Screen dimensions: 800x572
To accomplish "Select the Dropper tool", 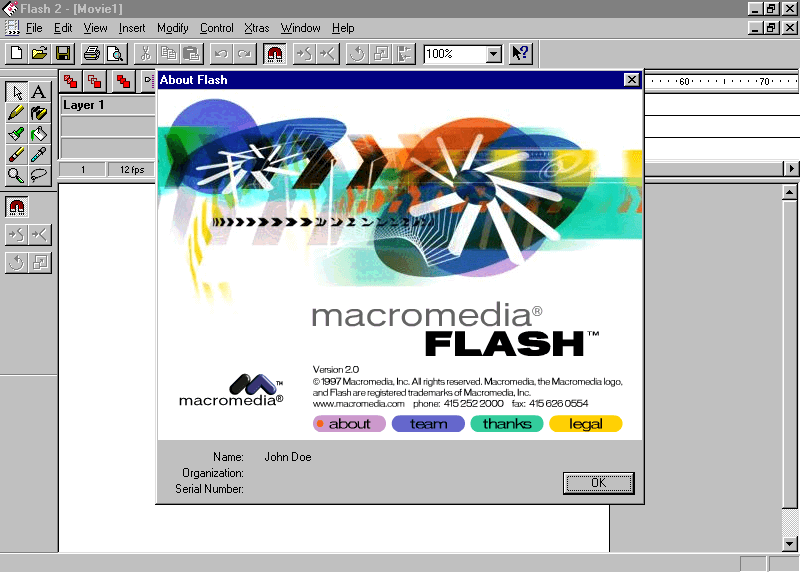I will pos(39,155).
